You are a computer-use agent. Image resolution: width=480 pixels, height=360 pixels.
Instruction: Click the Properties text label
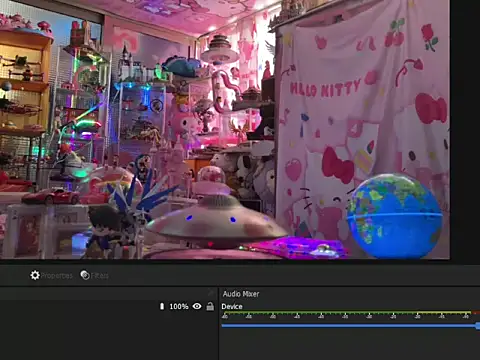pyautogui.click(x=57, y=276)
